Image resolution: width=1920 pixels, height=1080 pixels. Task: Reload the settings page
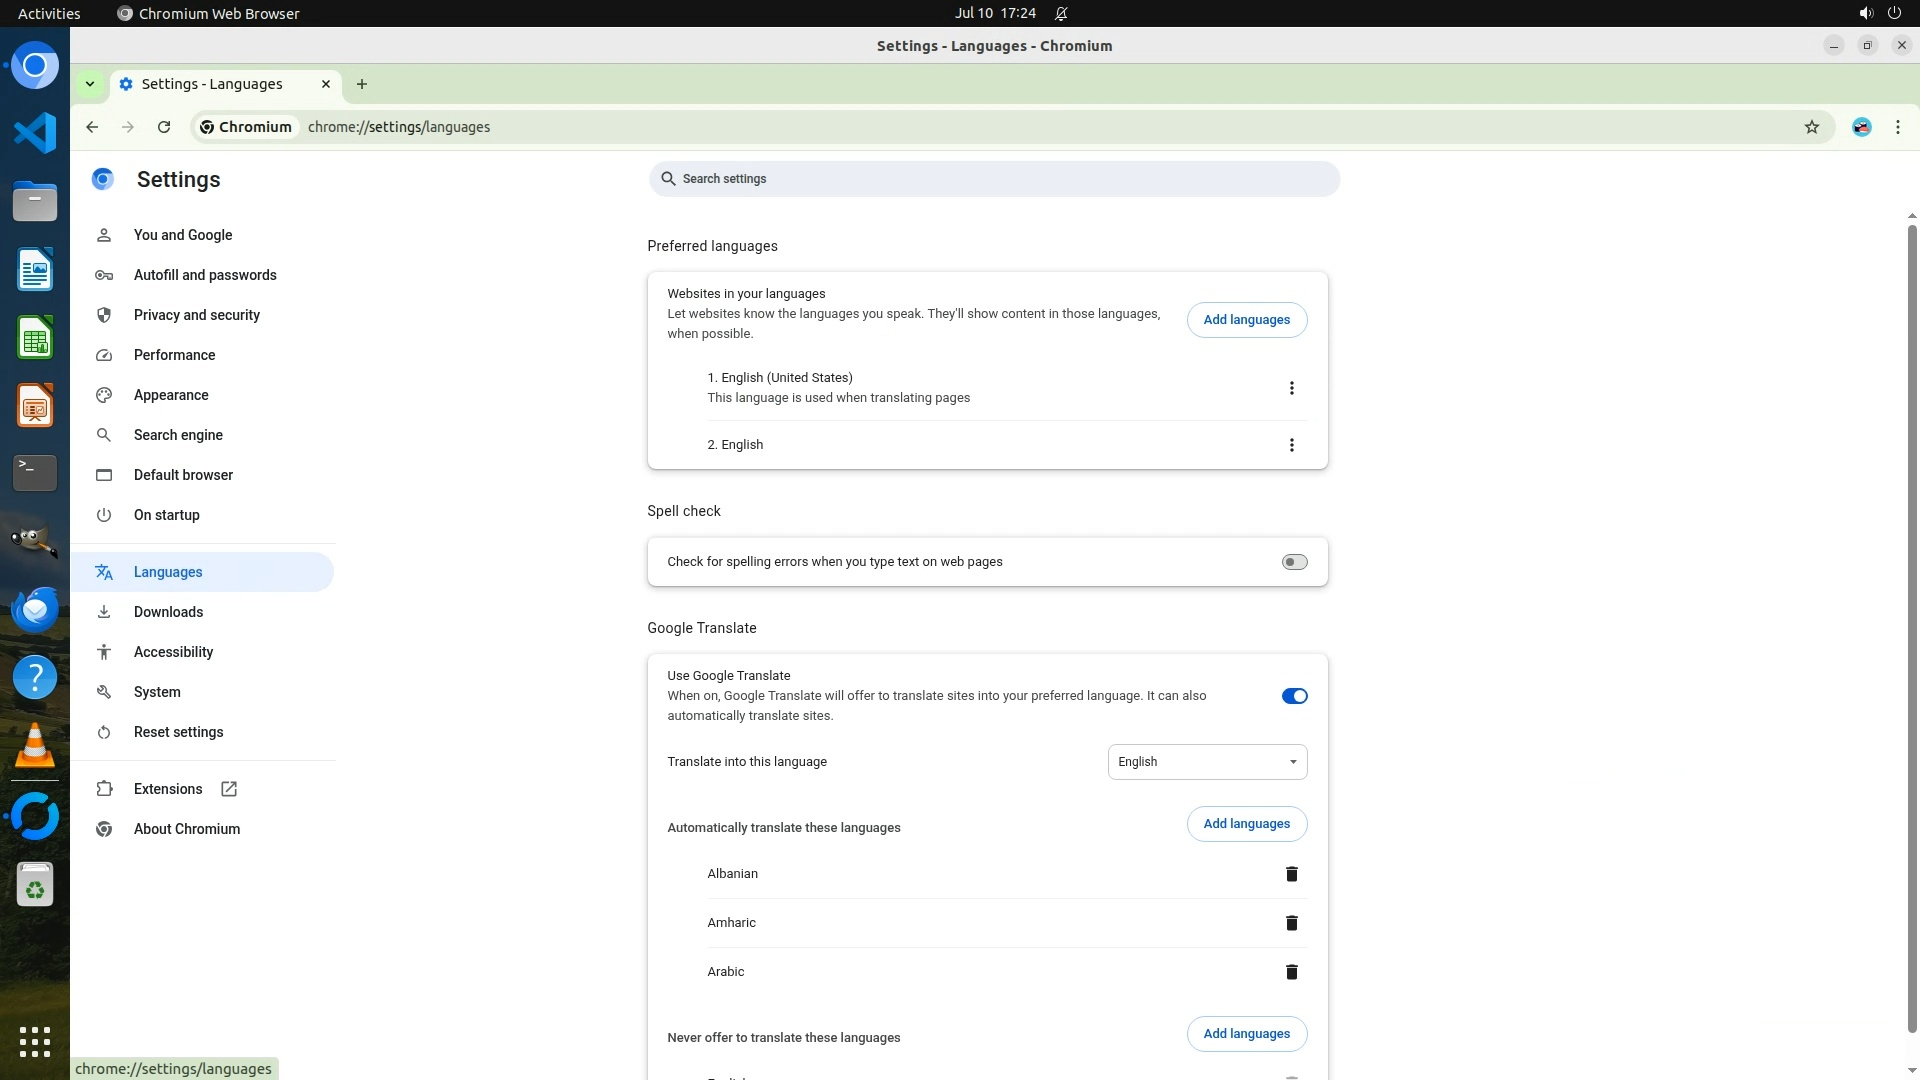click(164, 127)
